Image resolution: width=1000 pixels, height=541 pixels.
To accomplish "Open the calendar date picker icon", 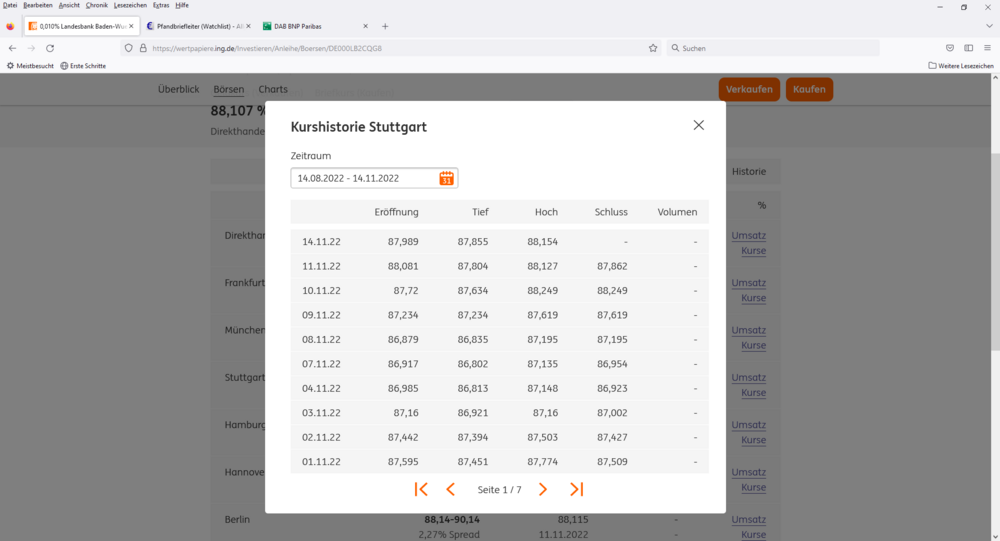I will tap(446, 178).
